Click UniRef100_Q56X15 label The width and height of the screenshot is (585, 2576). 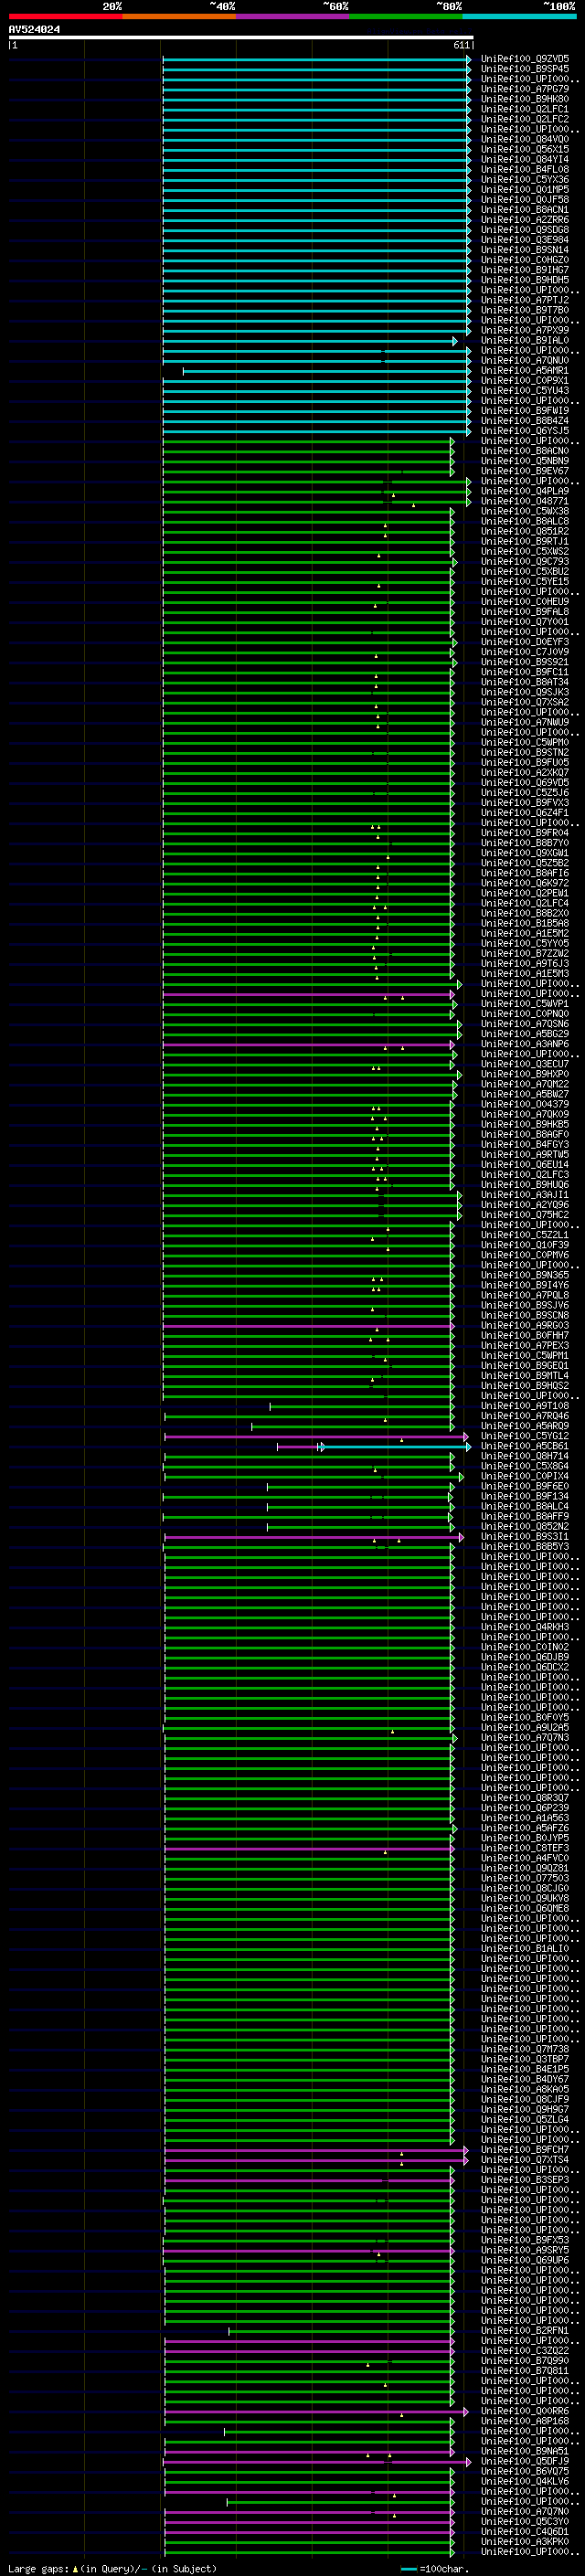click(x=525, y=149)
